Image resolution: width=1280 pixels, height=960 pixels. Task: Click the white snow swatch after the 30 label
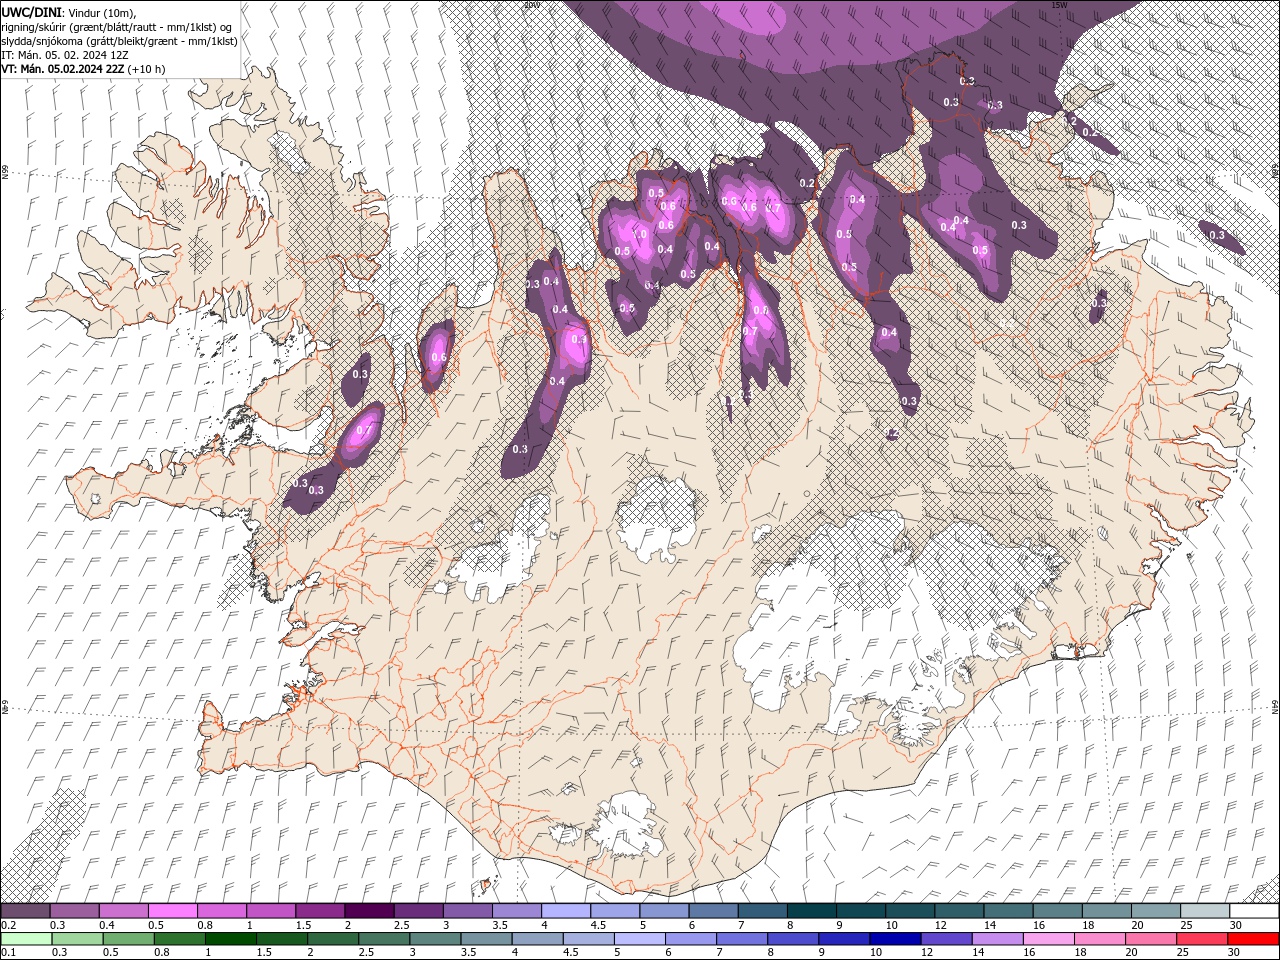(x=1254, y=911)
